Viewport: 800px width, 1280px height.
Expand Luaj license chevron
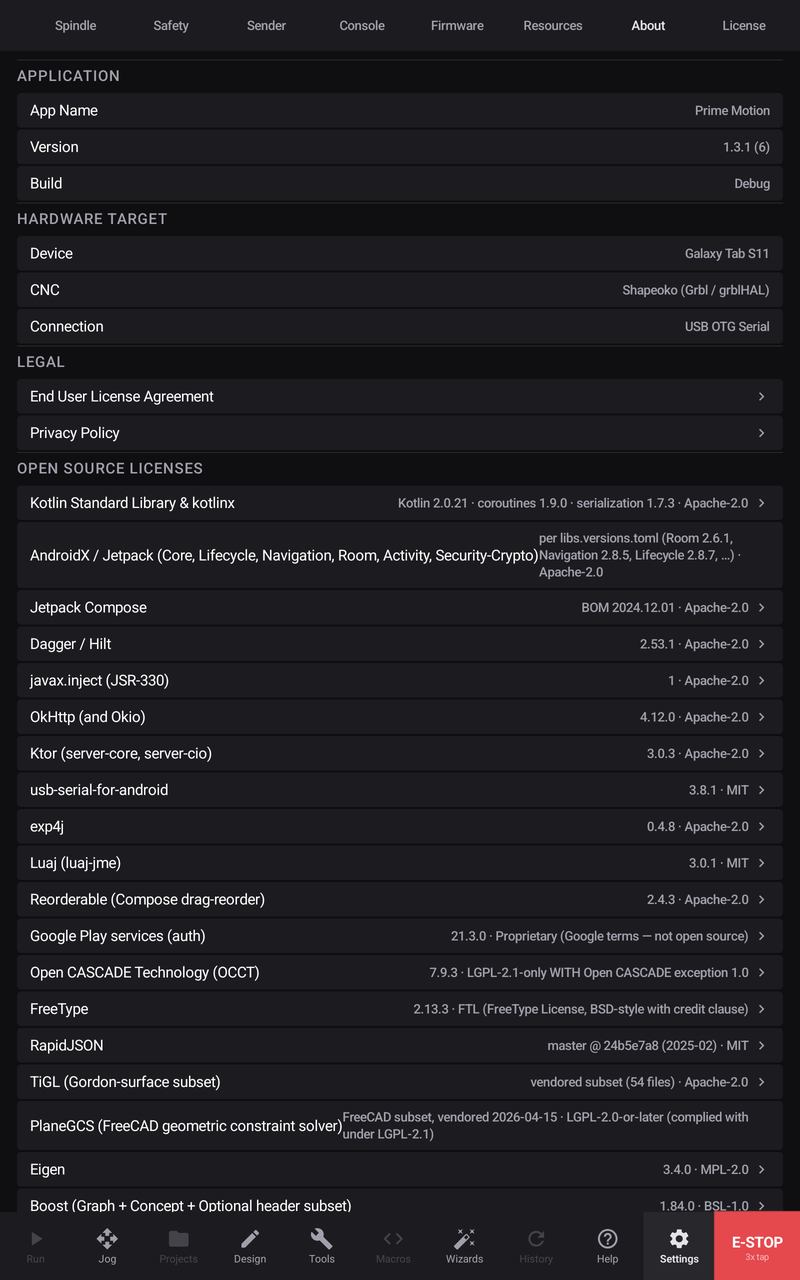(762, 863)
